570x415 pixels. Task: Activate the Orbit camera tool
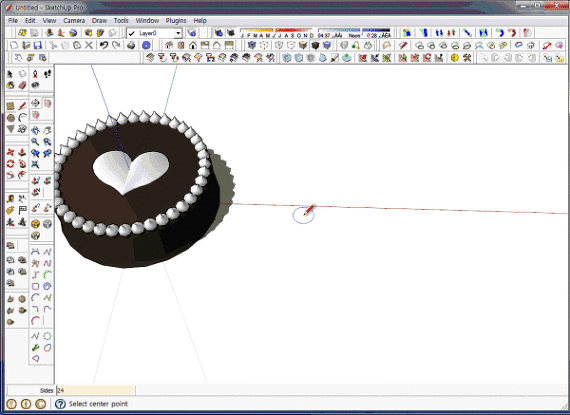(35, 130)
